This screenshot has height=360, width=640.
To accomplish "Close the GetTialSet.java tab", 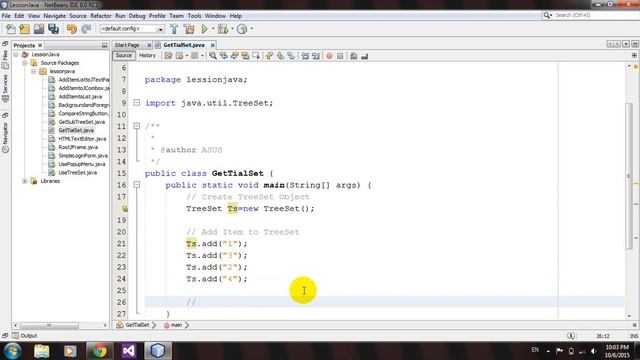I will (x=213, y=45).
